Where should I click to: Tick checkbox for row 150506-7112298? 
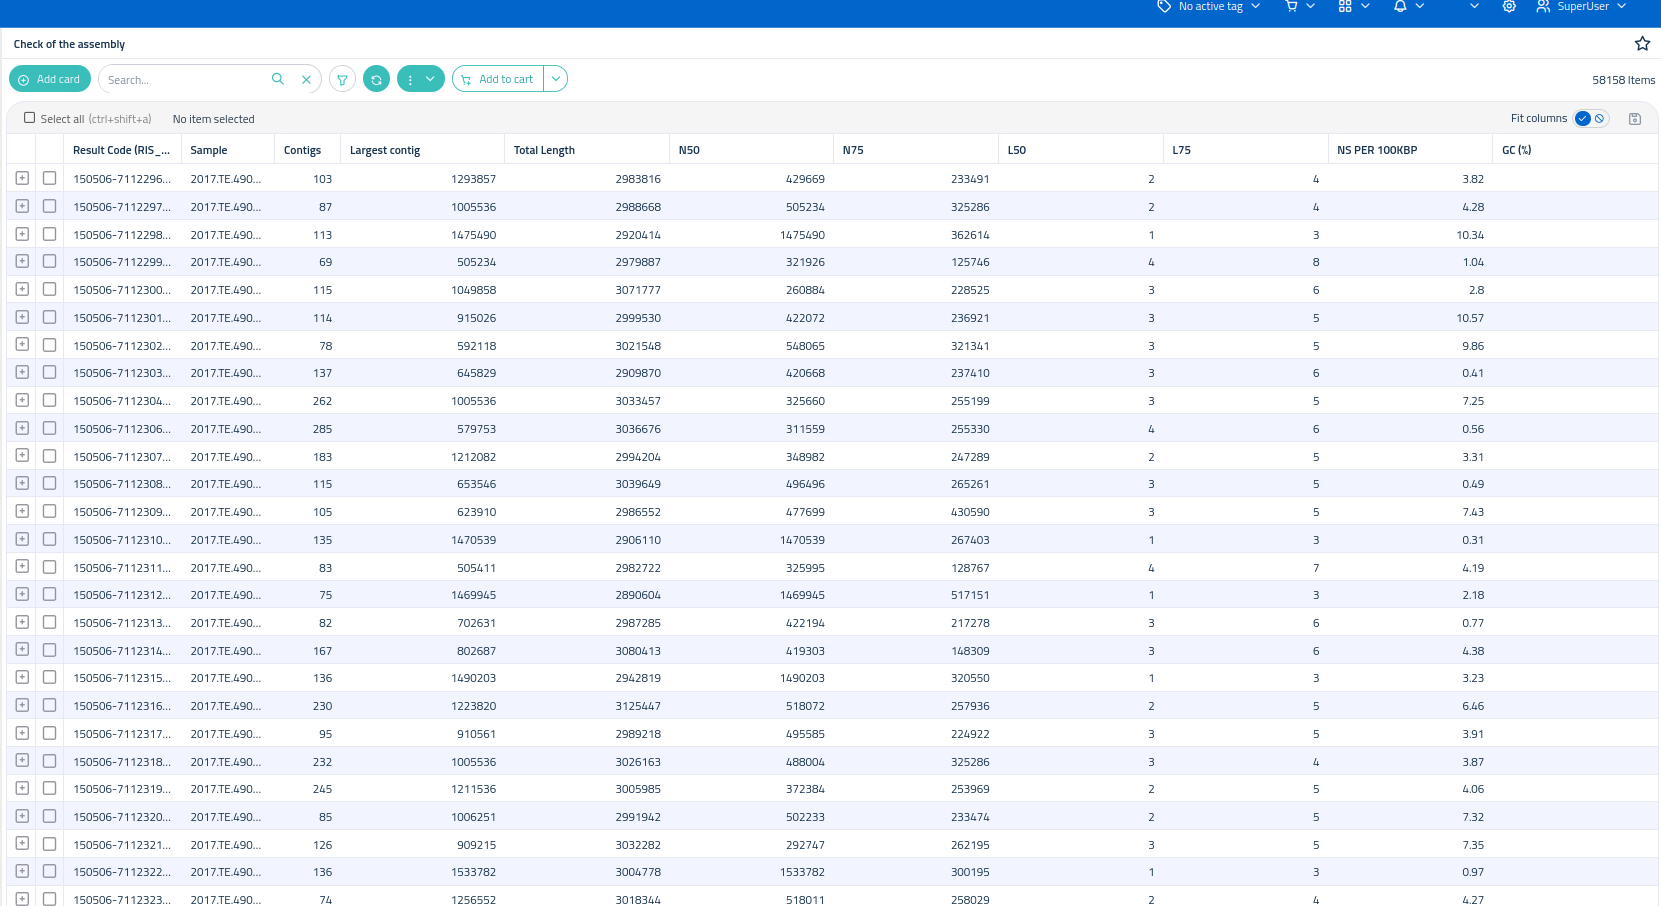pyautogui.click(x=49, y=234)
